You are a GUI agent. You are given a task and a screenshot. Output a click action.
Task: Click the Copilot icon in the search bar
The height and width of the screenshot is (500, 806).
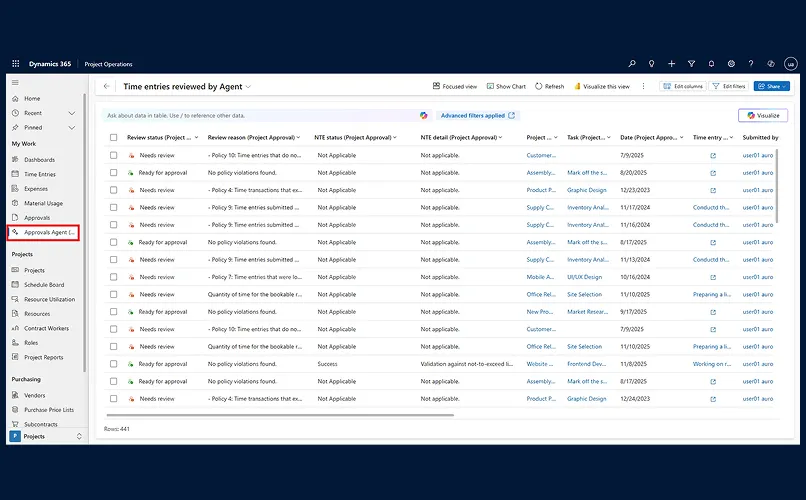(424, 116)
